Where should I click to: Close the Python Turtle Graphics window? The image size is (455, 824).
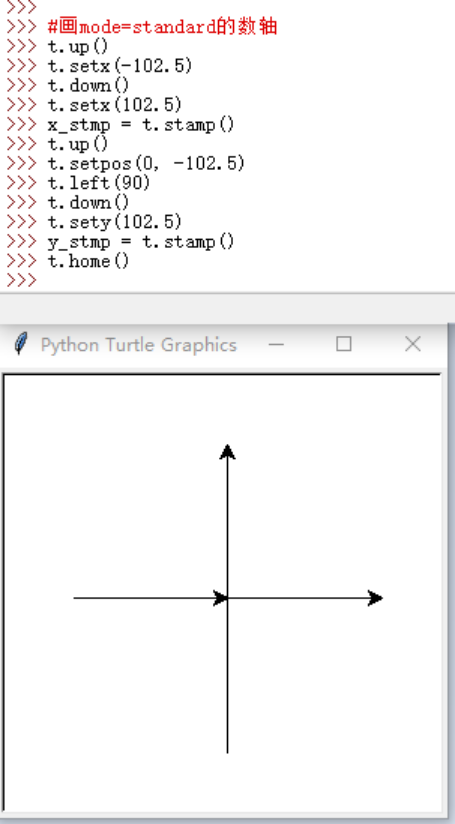[413, 344]
